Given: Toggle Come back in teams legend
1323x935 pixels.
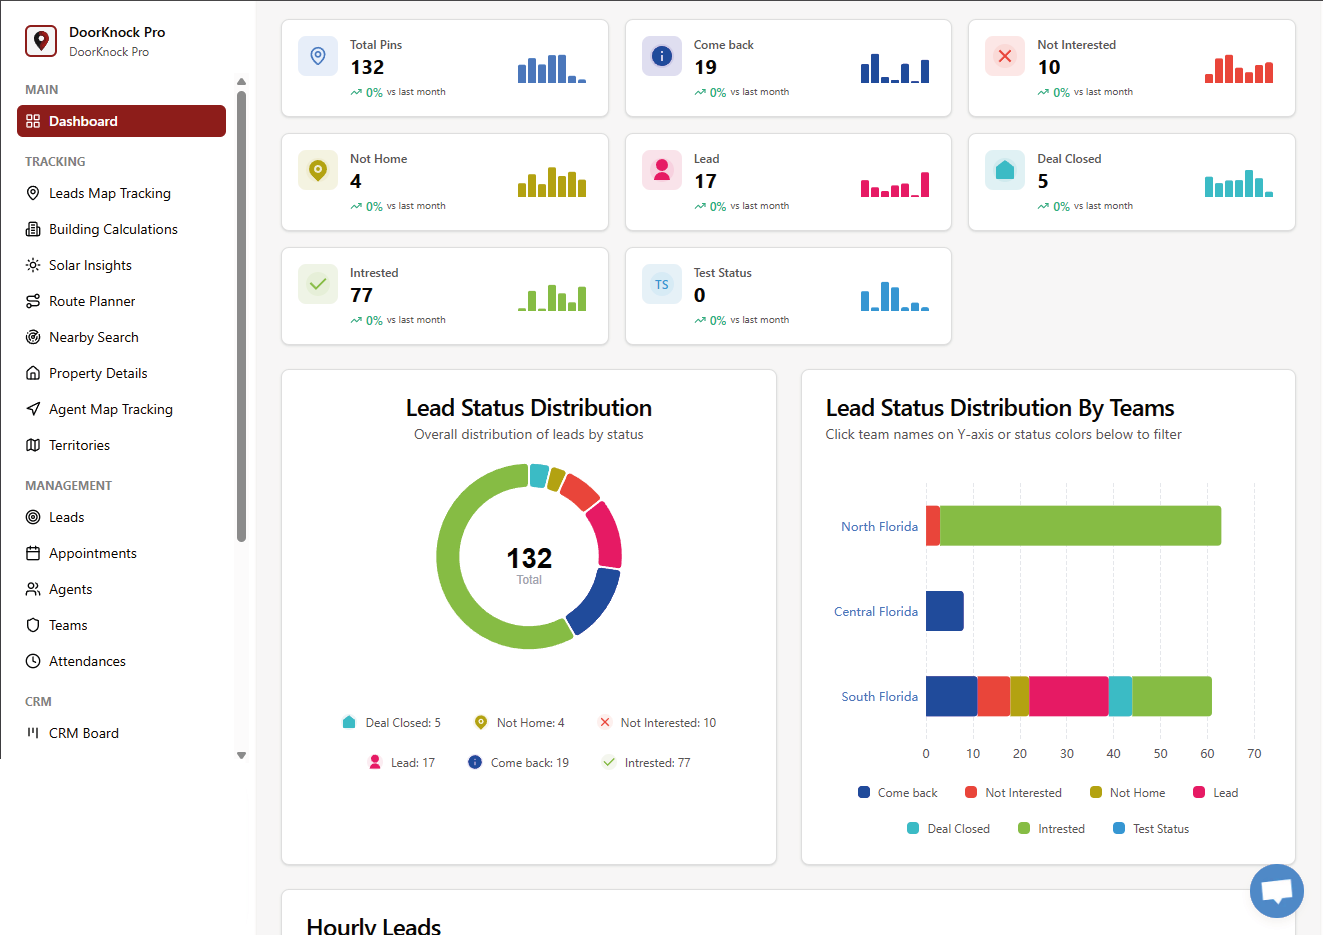Looking at the screenshot, I should tap(898, 793).
